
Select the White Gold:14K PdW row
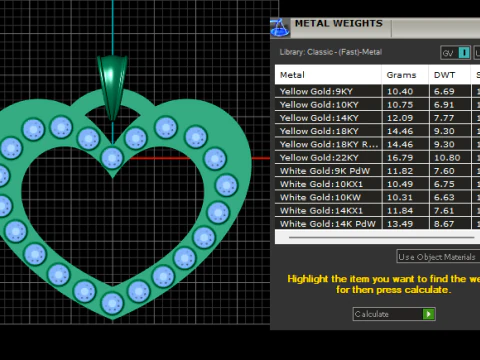tap(377, 223)
